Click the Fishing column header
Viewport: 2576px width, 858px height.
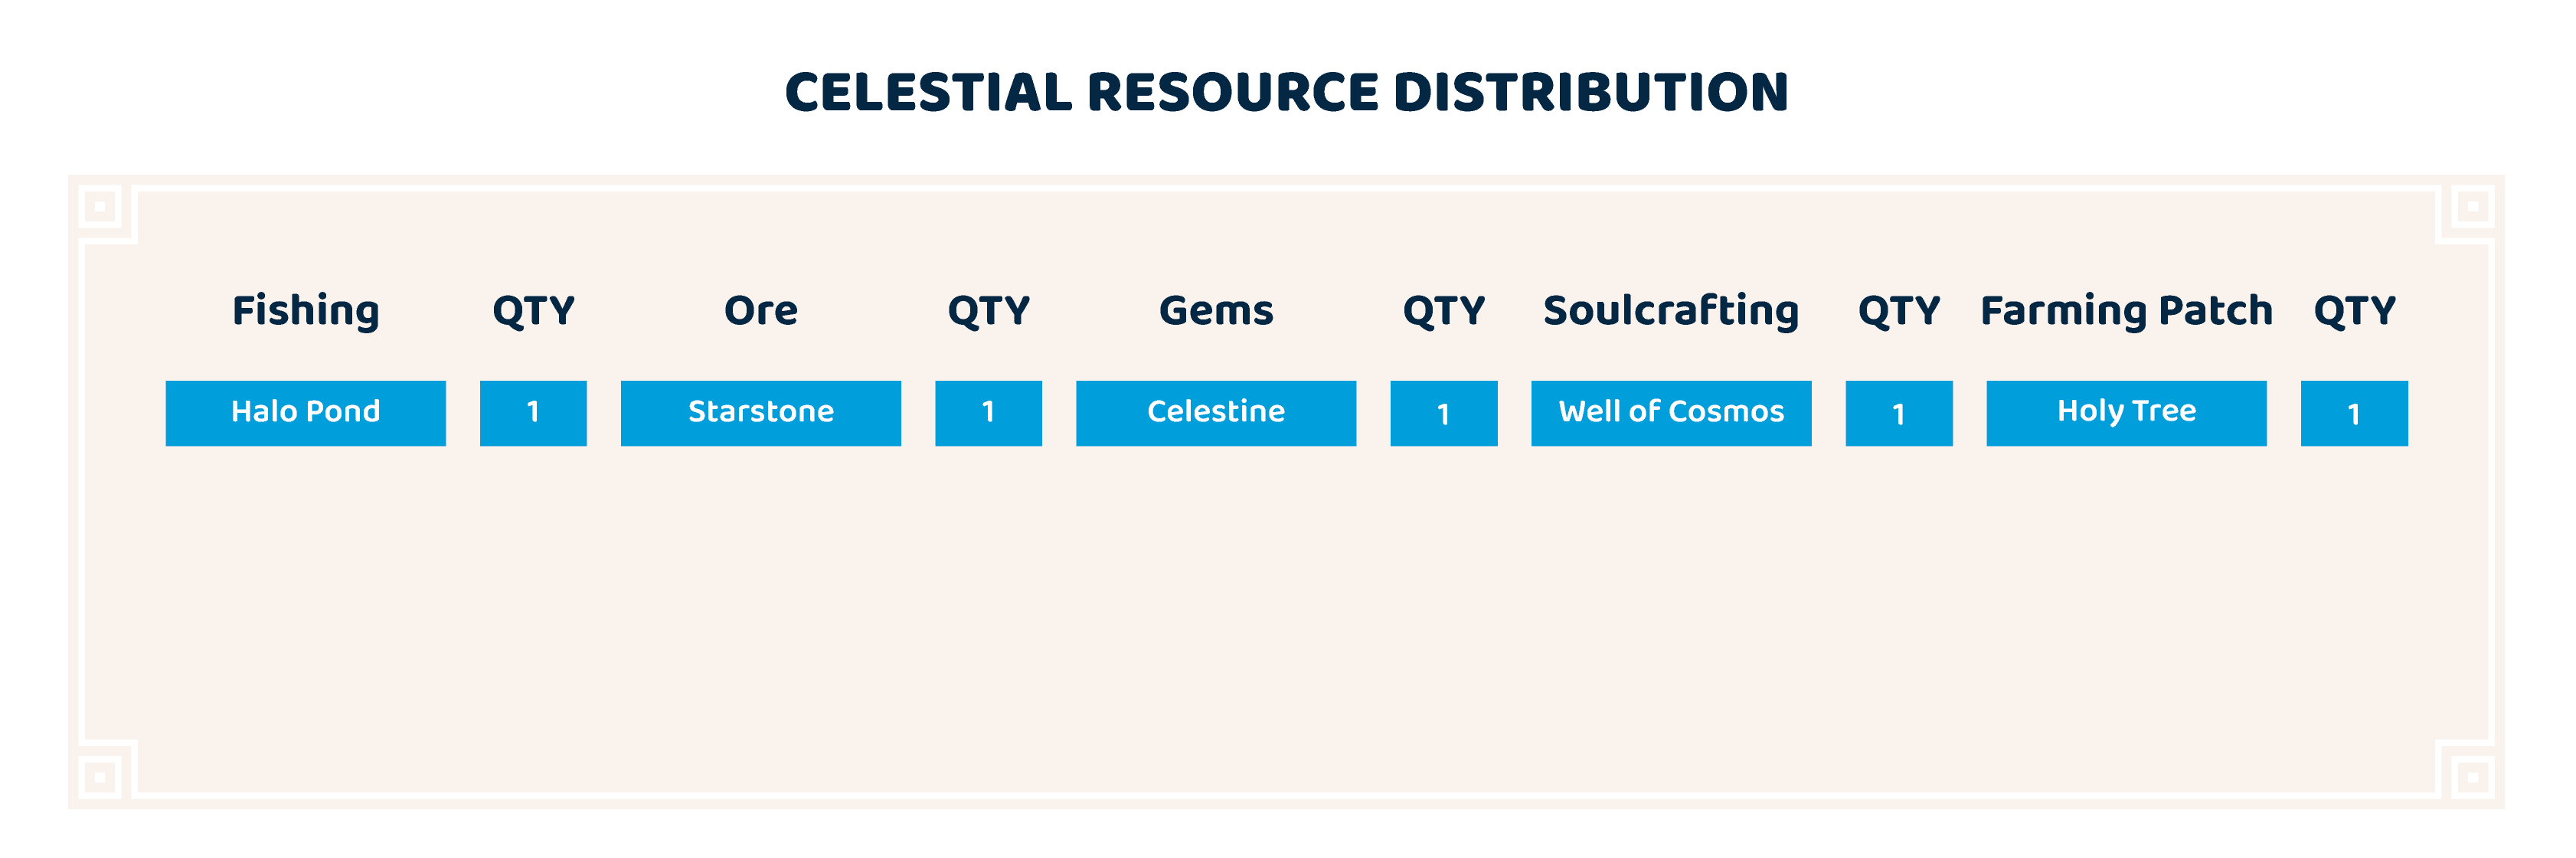coord(305,310)
